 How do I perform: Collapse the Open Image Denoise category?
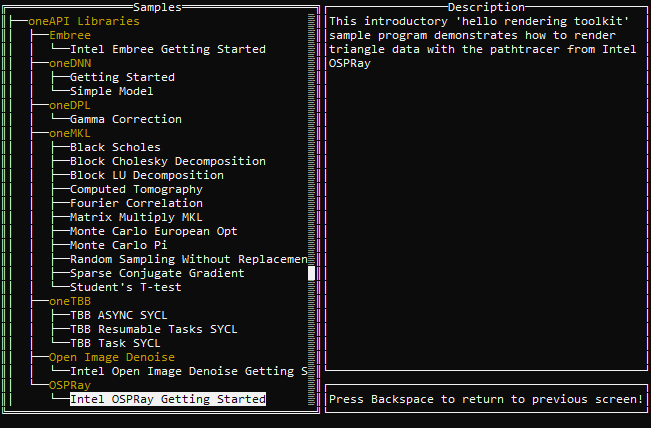pos(112,357)
